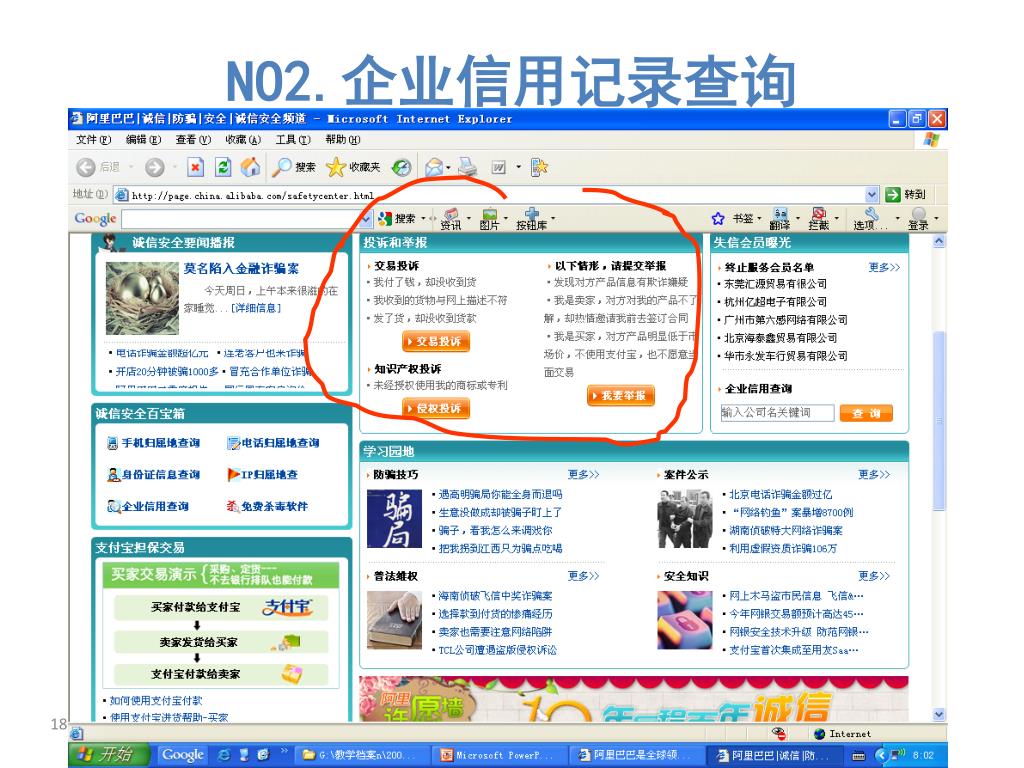Click the Windows 开始 Start button

pos(110,755)
